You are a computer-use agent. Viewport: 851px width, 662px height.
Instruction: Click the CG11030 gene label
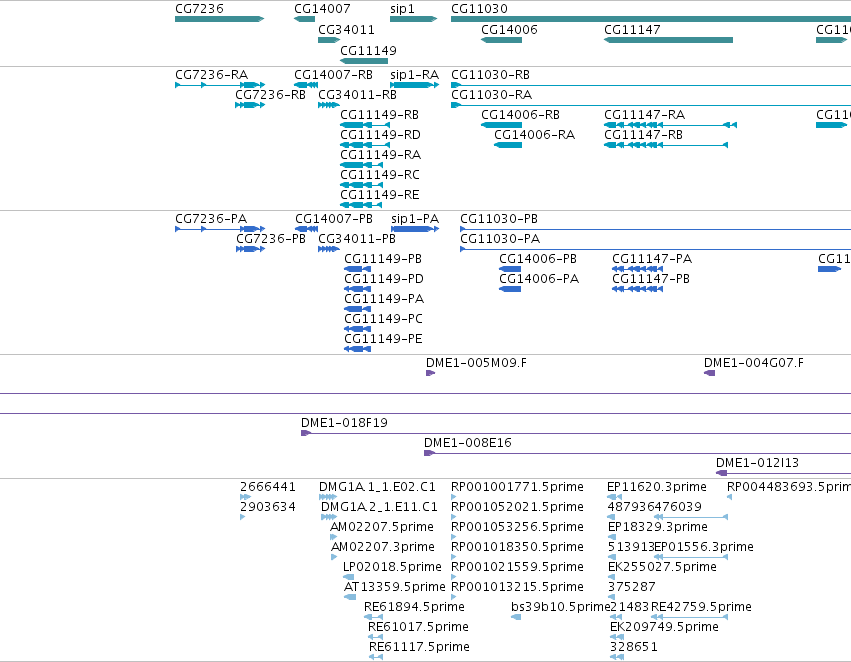coord(479,9)
